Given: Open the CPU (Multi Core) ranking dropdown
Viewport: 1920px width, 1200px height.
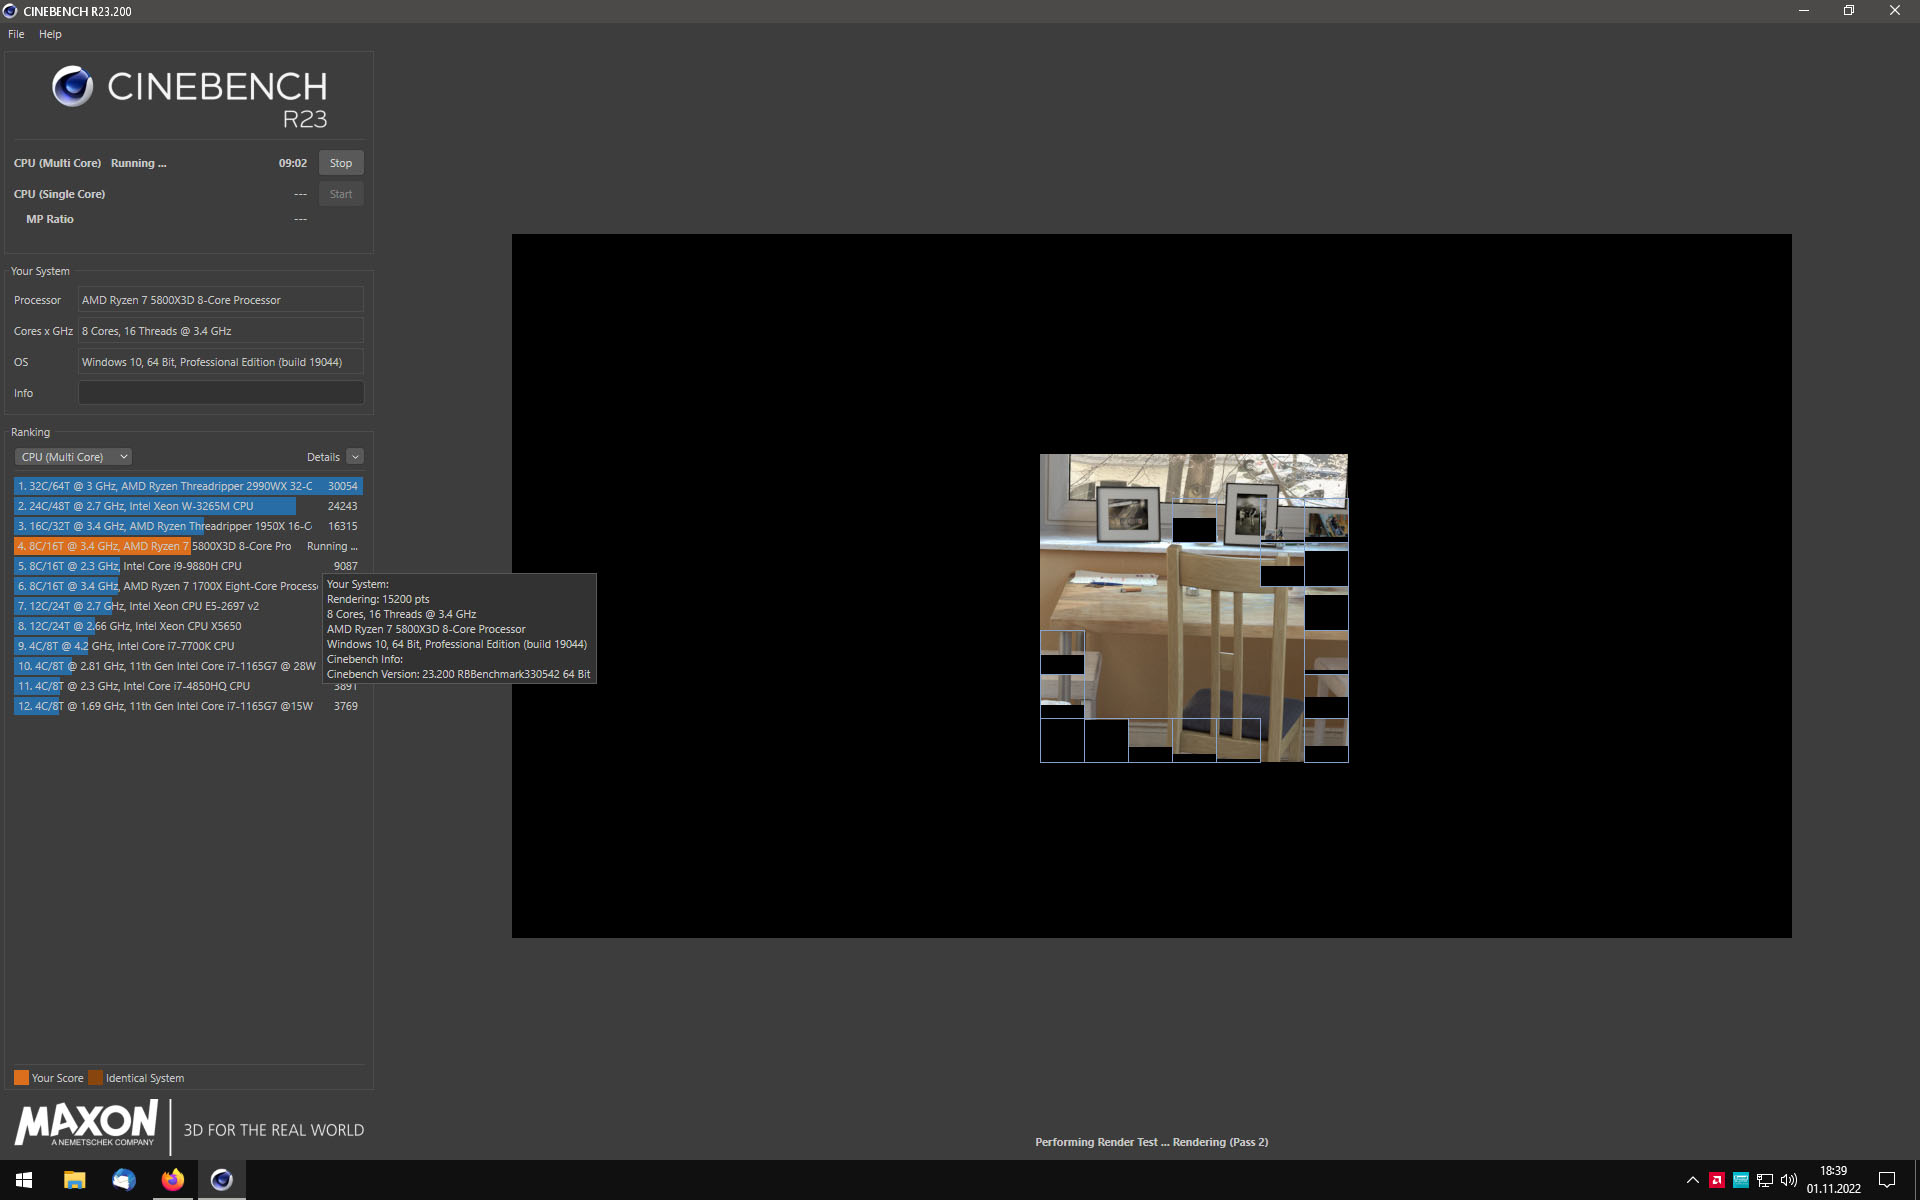Looking at the screenshot, I should (74, 457).
